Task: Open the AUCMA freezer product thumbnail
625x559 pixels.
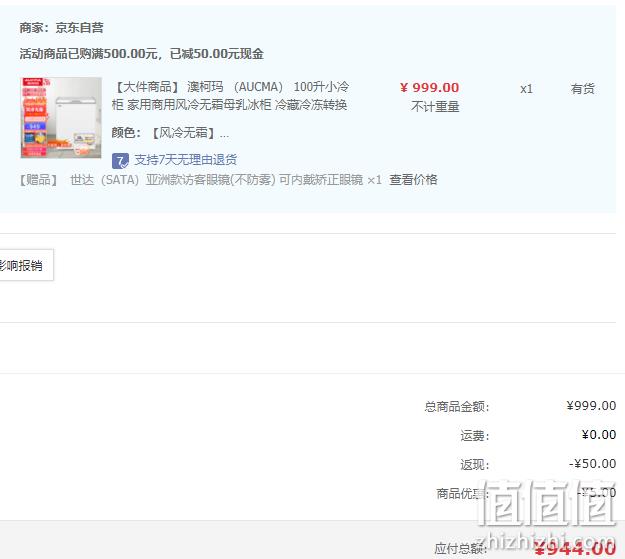Action: pos(61,118)
